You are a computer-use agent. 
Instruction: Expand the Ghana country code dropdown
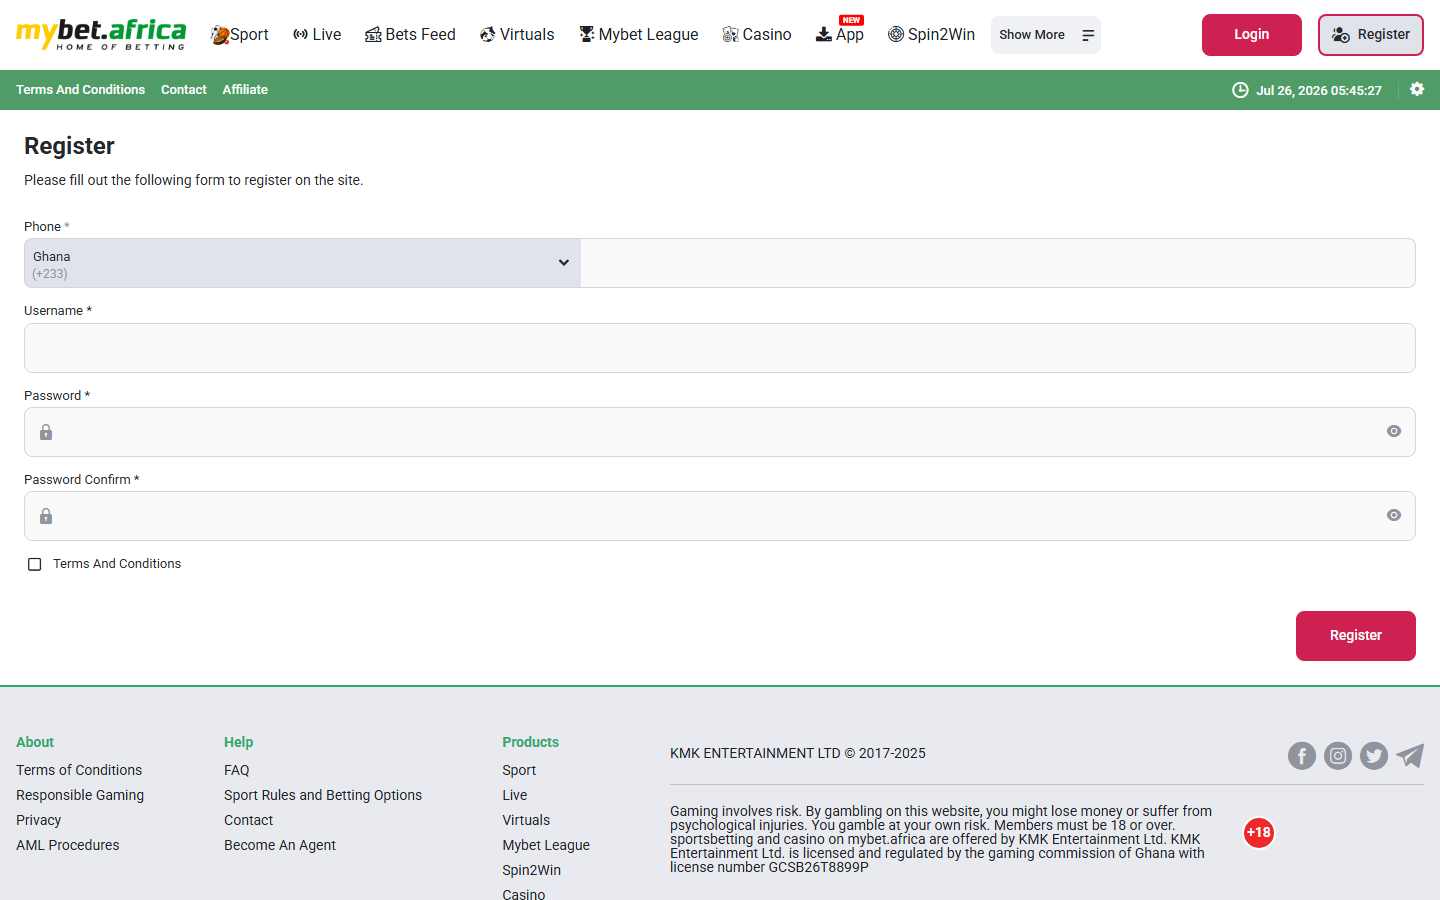303,263
